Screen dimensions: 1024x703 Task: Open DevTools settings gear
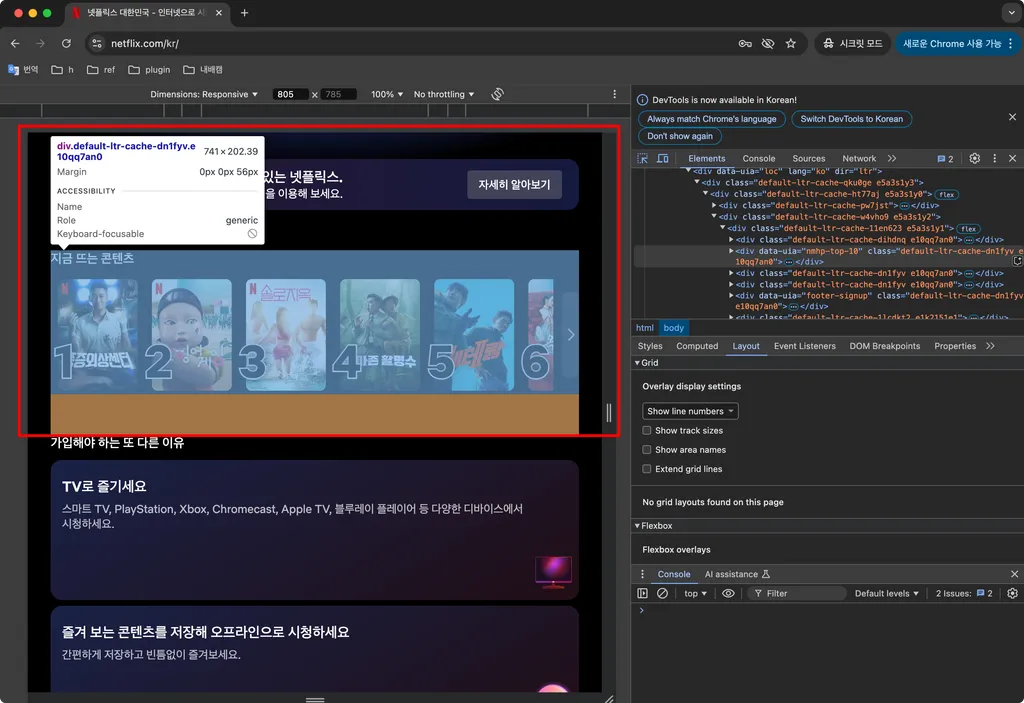click(974, 158)
